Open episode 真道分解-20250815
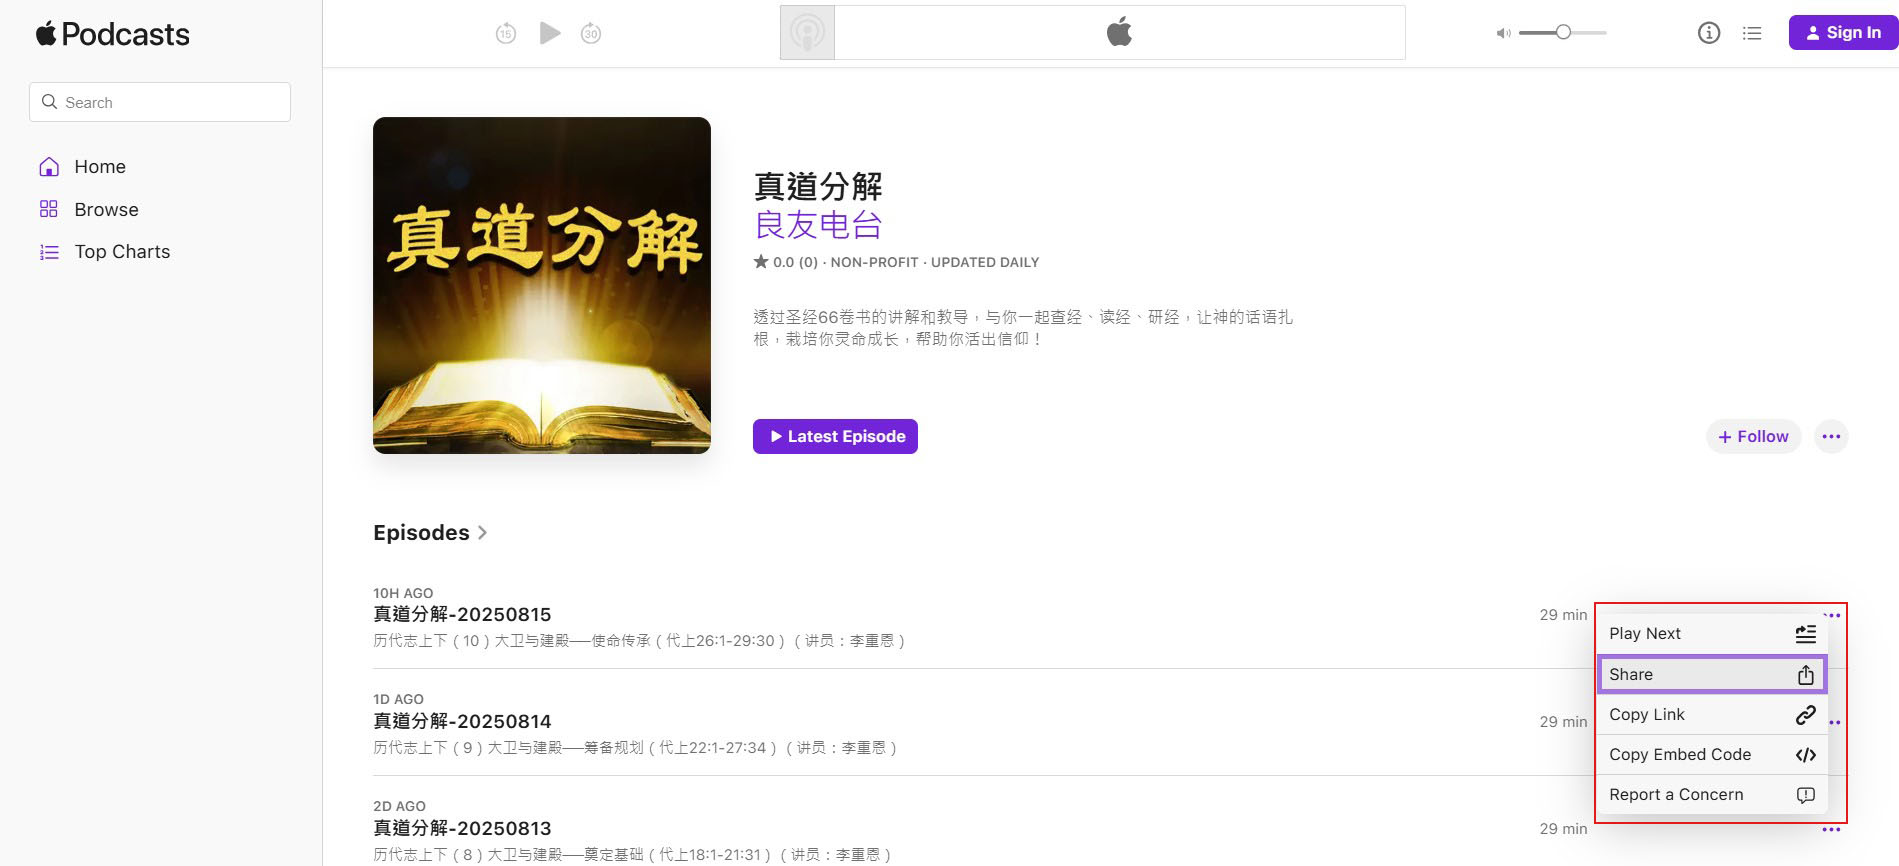The width and height of the screenshot is (1899, 866). (x=462, y=614)
